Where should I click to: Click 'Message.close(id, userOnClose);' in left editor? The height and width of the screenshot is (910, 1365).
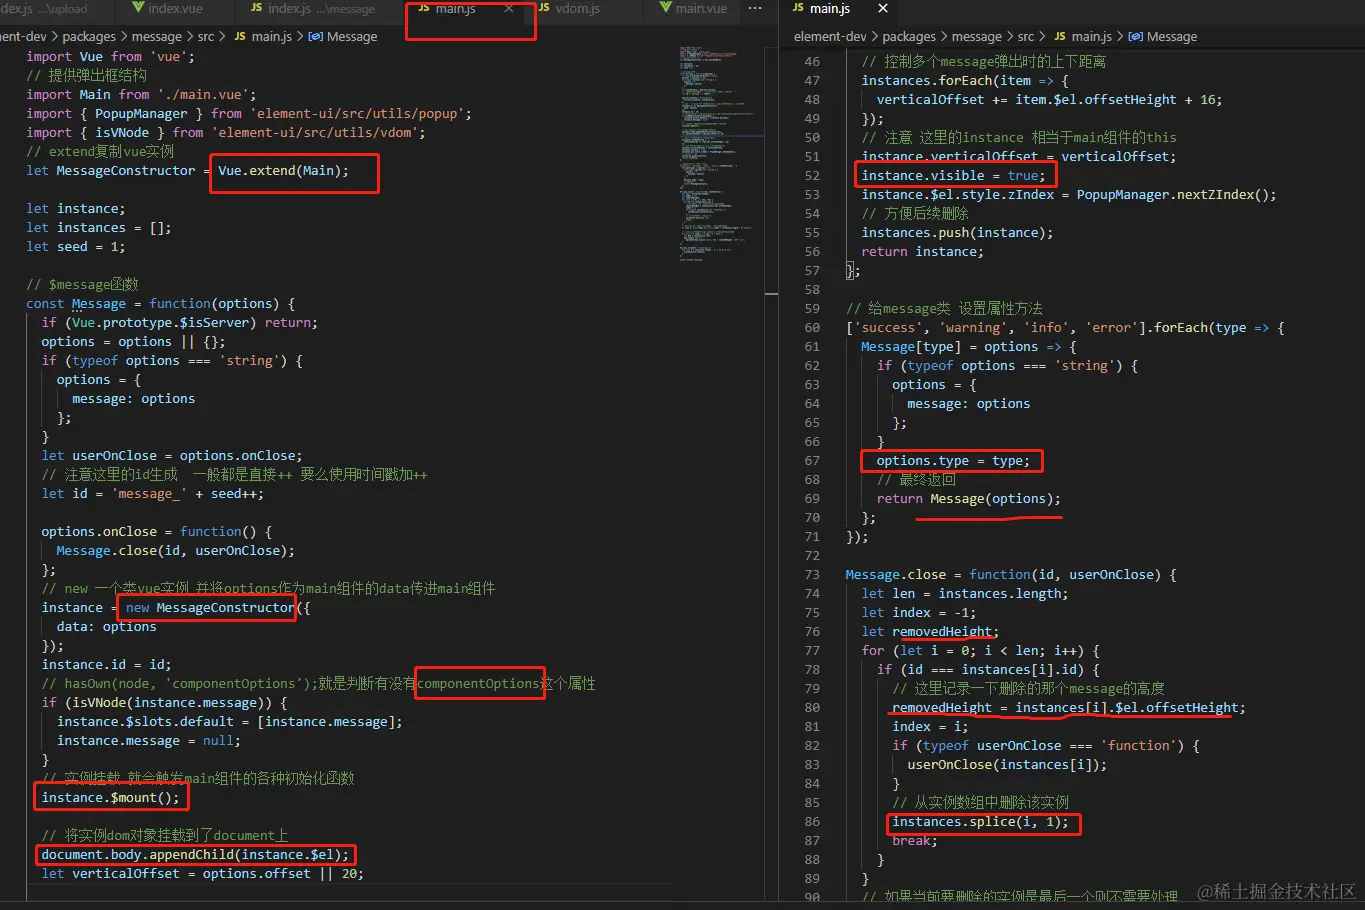coord(175,550)
